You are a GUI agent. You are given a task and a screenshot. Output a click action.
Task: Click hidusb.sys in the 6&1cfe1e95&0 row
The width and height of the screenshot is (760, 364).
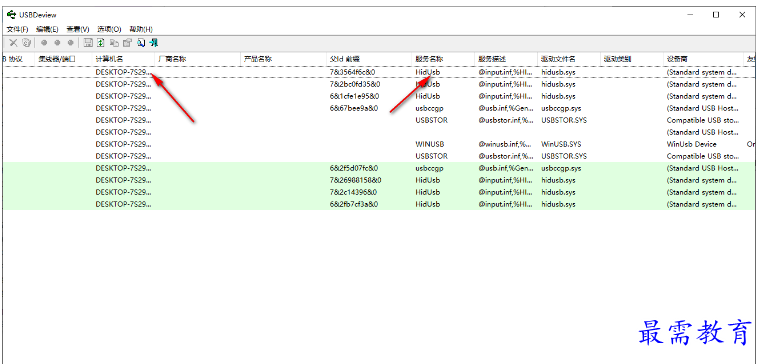pyautogui.click(x=558, y=96)
